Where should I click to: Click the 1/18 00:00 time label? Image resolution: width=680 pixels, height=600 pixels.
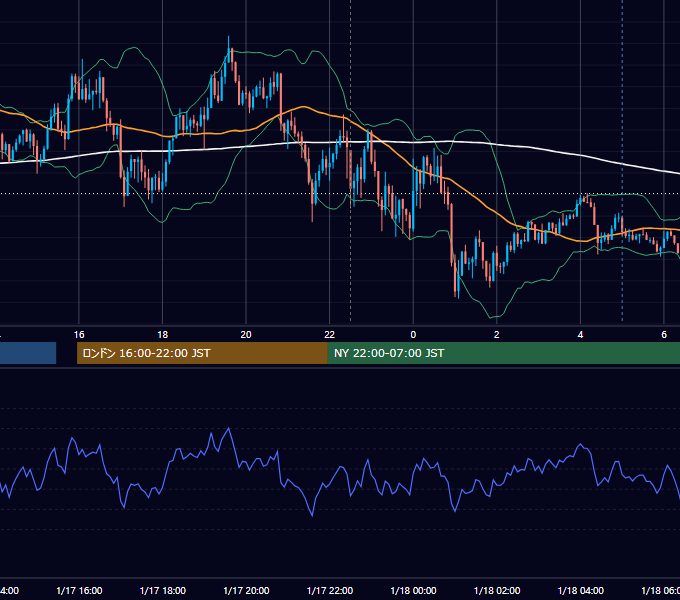413,590
